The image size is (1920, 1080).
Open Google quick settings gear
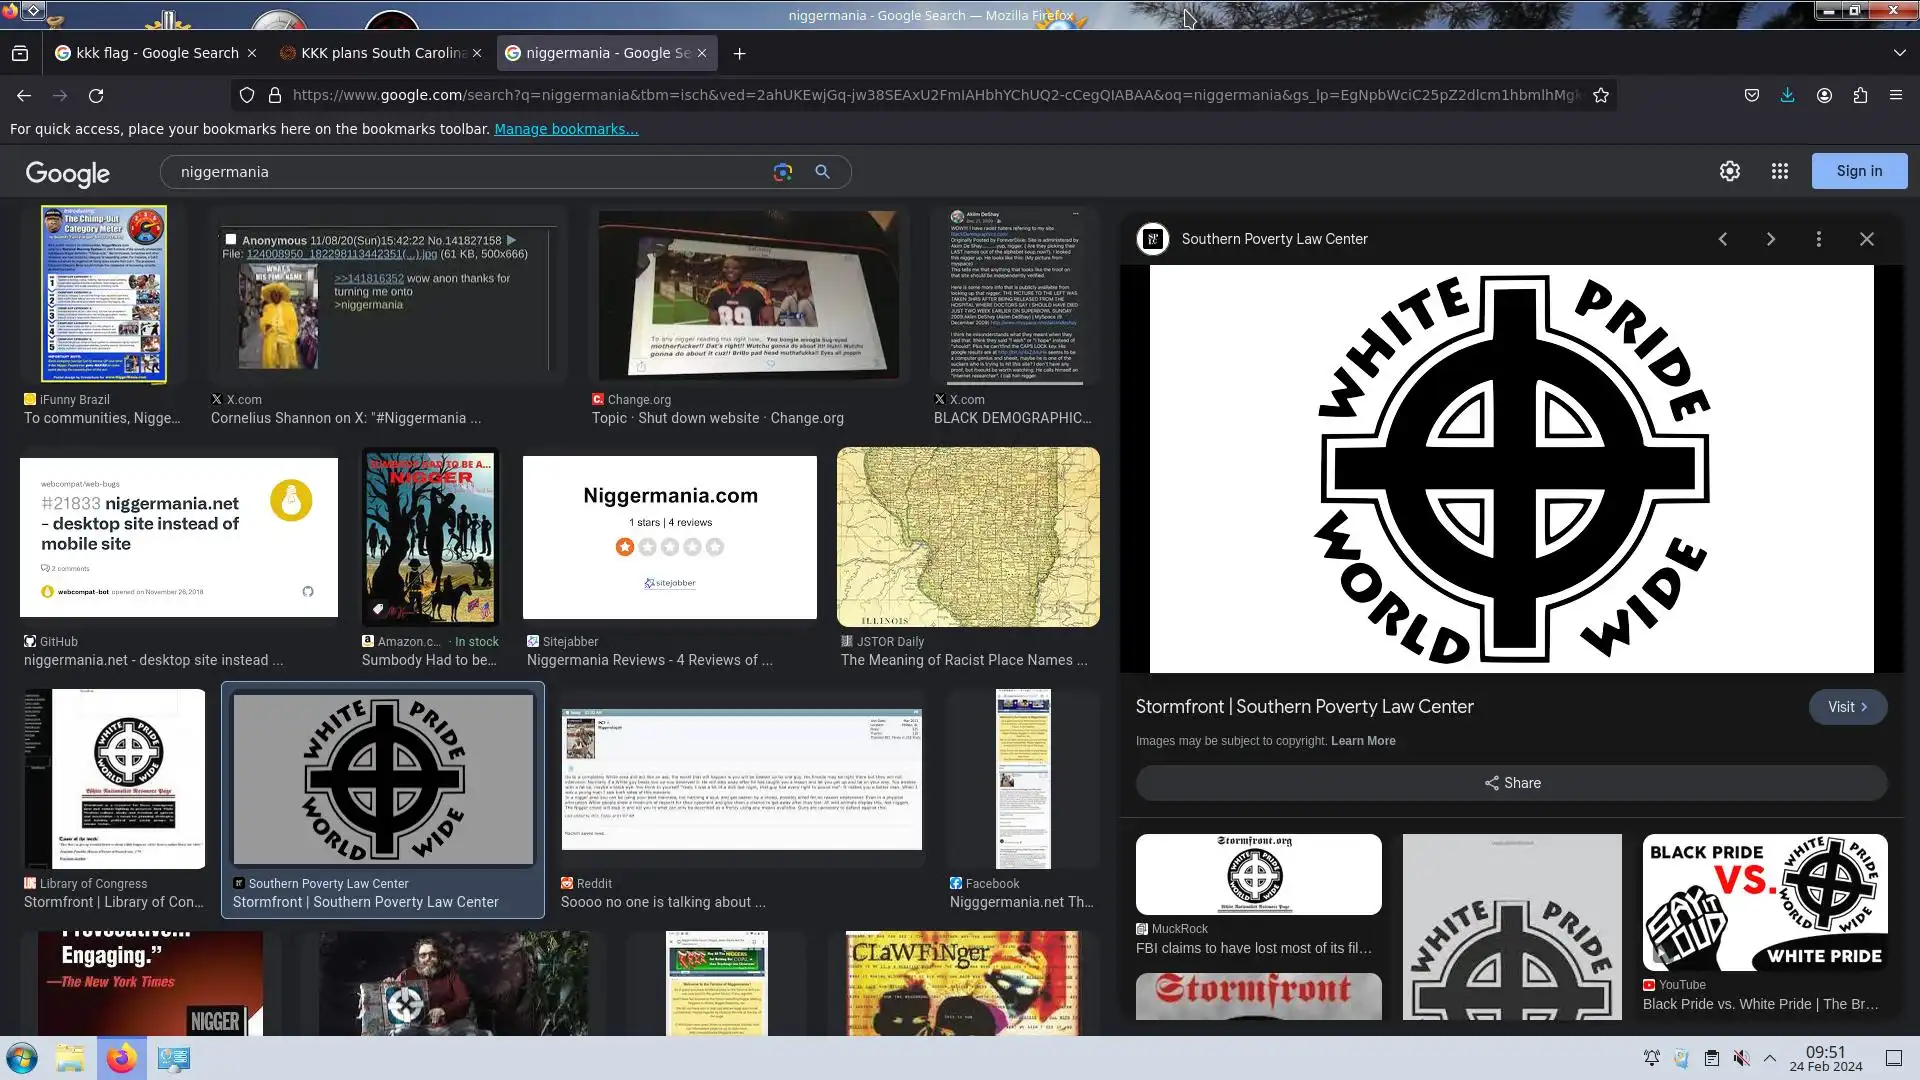1729,171
